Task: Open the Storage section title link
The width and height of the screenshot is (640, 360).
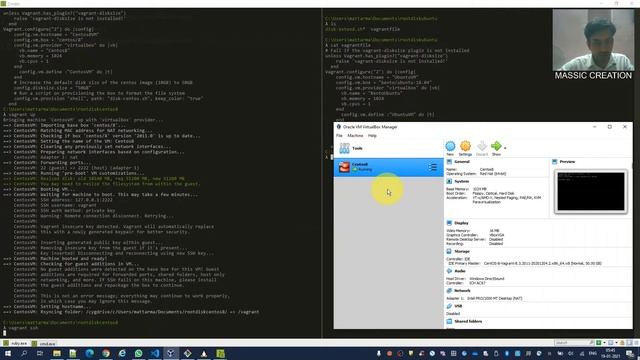Action: pos(462,251)
